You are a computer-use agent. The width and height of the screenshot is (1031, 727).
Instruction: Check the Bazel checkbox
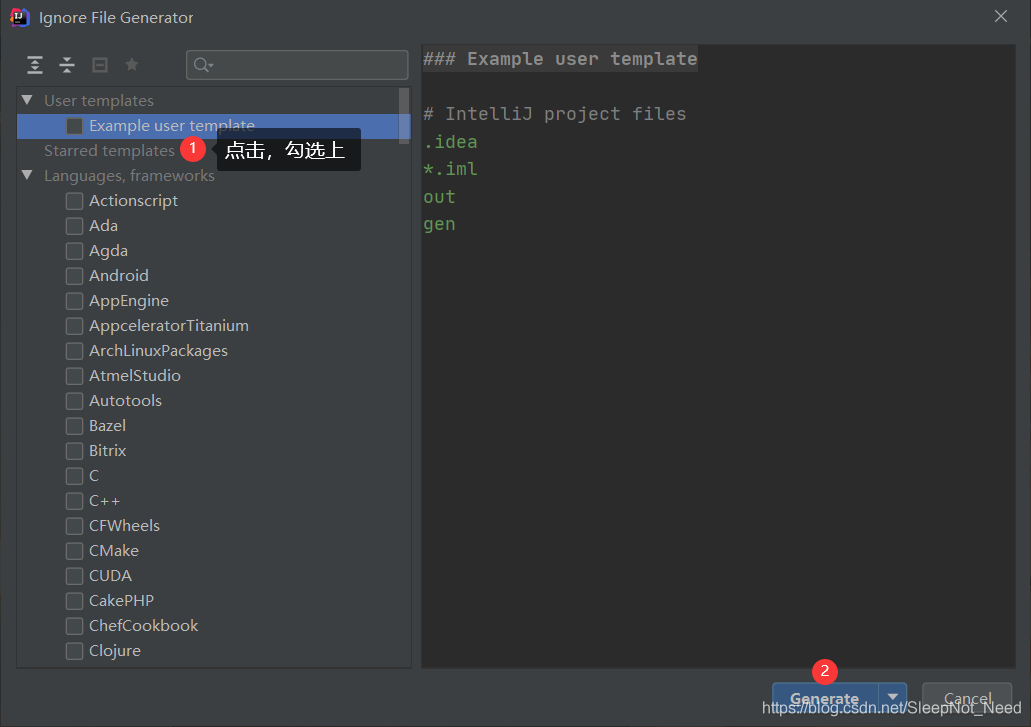[74, 425]
